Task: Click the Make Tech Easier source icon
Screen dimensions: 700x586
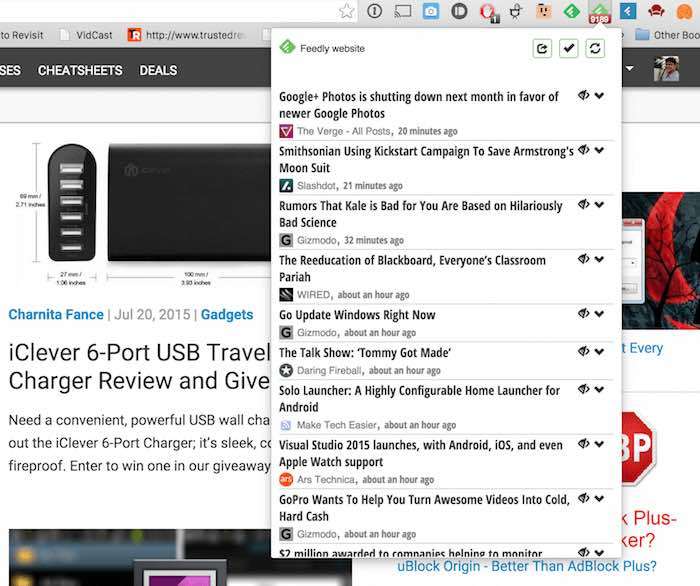Action: tap(286, 425)
